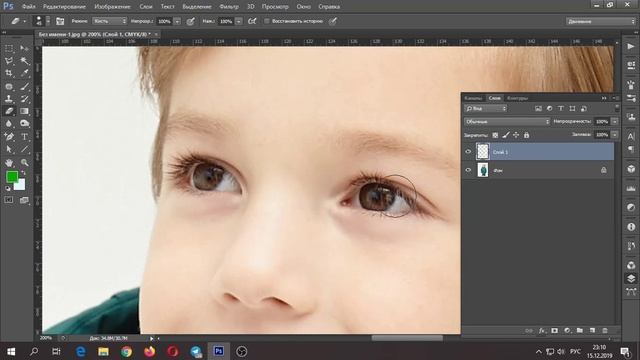Select the Spot Healing Brush tool

click(9, 87)
